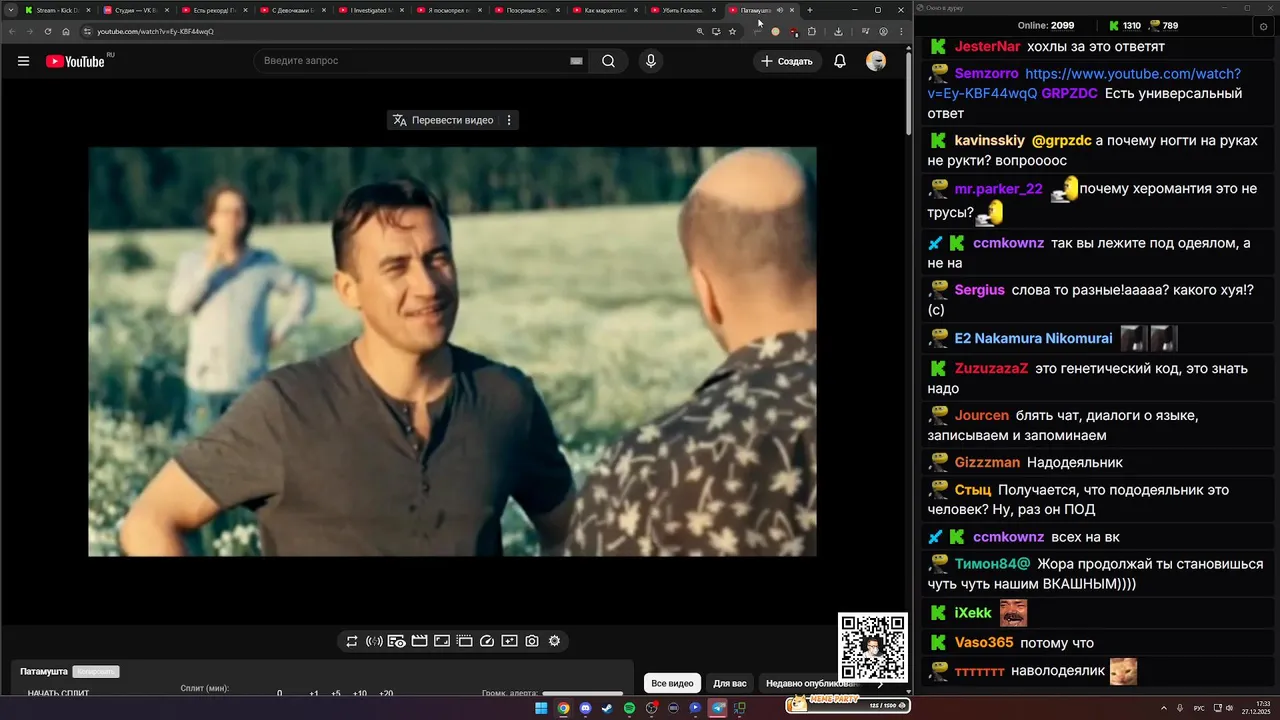Mute the Патамушта tab via speaker icon
Screen dimensions: 1280x720
point(780,10)
